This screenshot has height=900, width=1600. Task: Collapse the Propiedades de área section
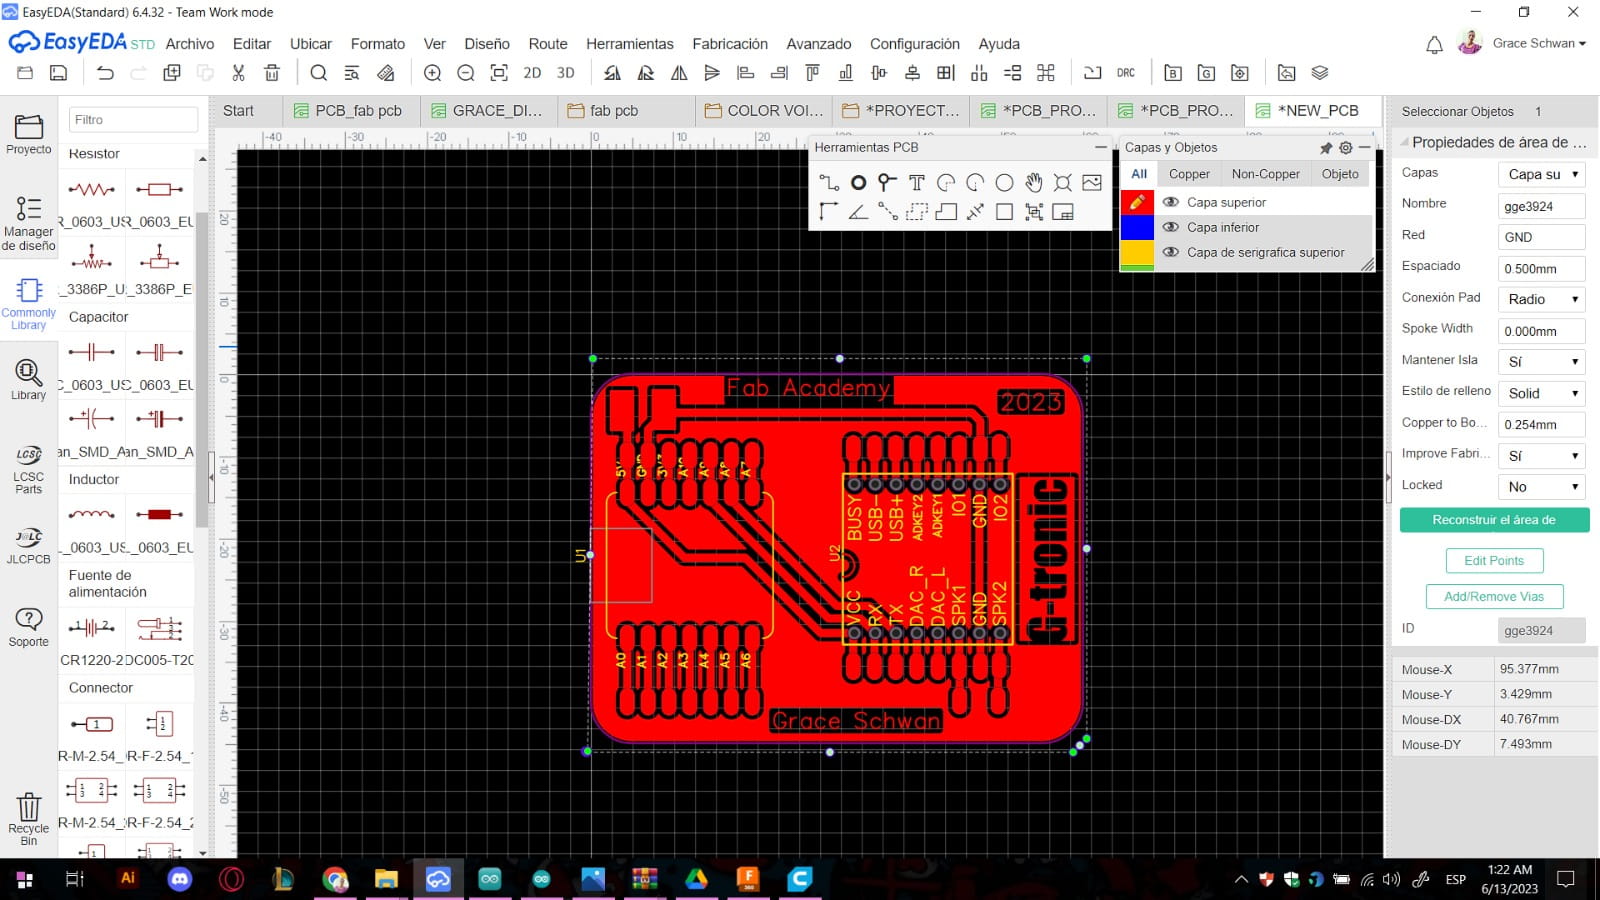[x=1405, y=142]
